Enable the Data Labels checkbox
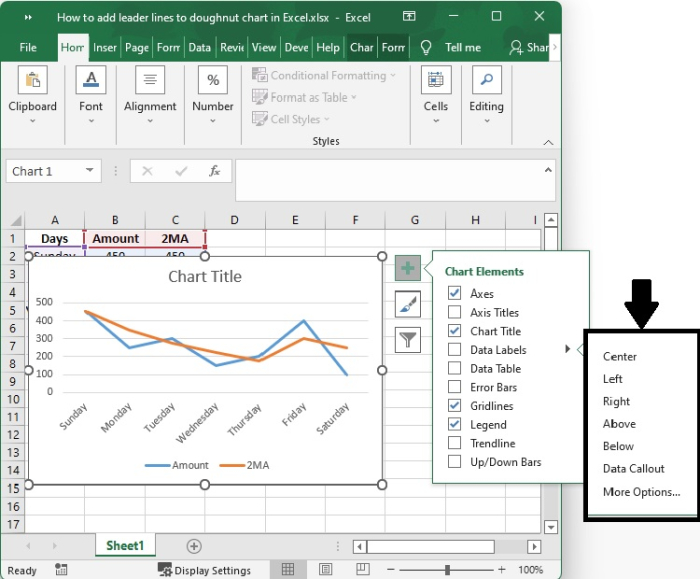 454,350
